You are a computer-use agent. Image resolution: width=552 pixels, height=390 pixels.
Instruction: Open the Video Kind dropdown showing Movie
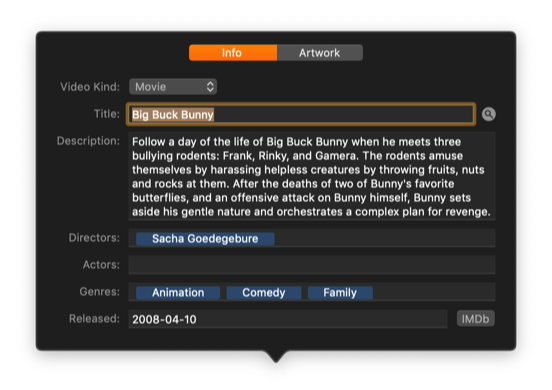click(x=173, y=87)
